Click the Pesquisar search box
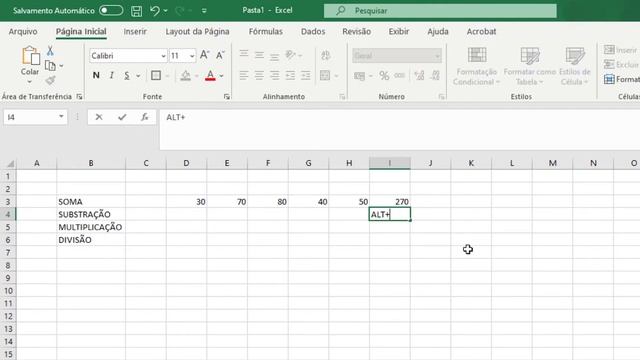640x360 pixels. coord(440,11)
